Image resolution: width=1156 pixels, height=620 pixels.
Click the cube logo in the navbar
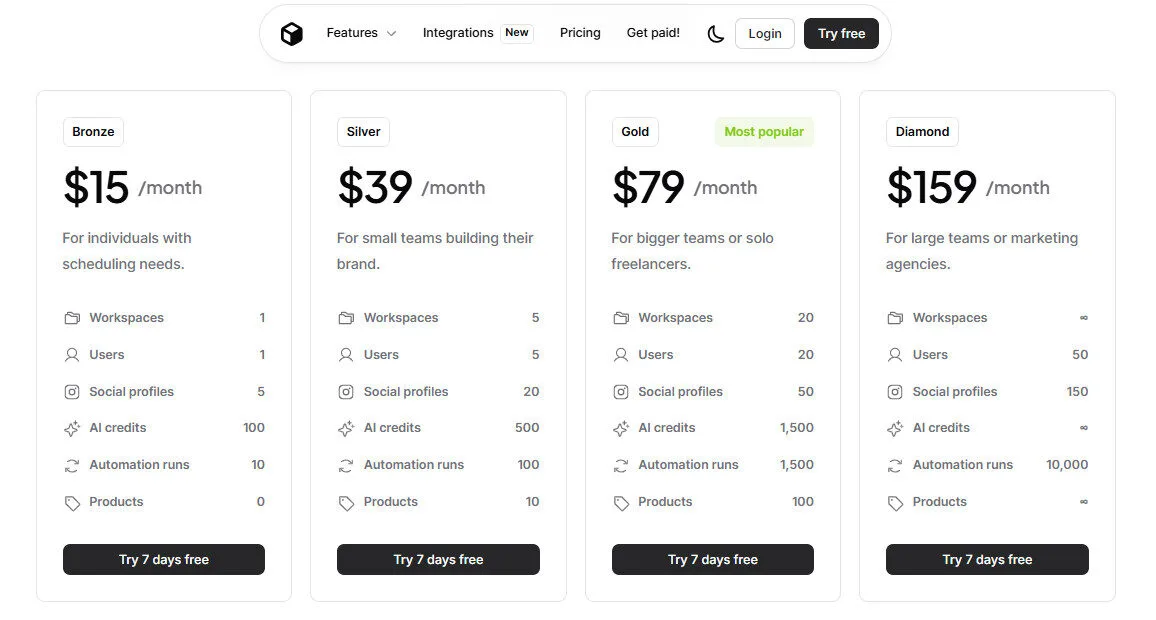click(291, 34)
